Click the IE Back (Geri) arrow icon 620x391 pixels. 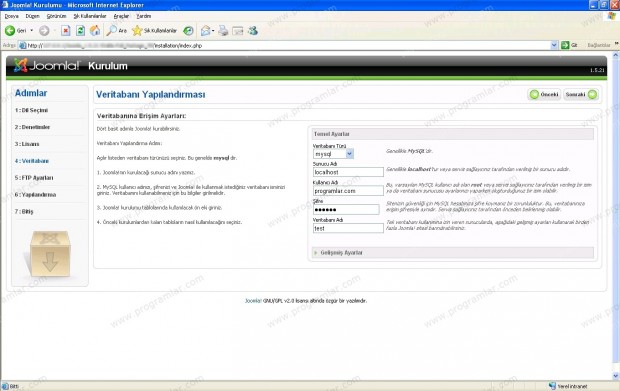tap(10, 31)
